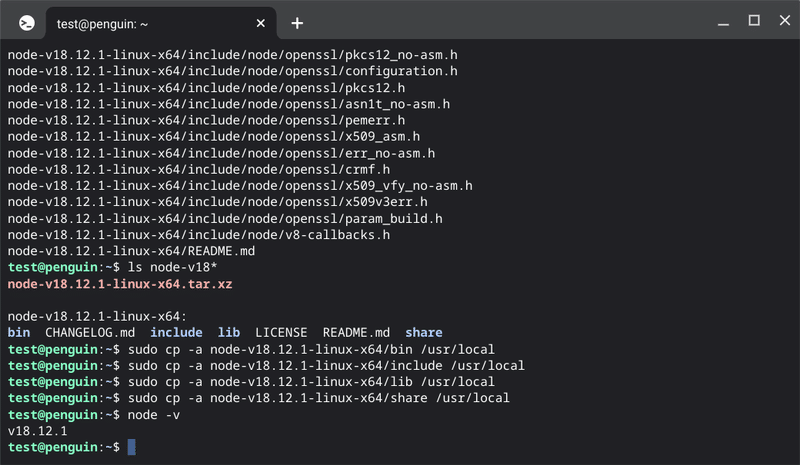Click the crmf.h file line

point(199,169)
